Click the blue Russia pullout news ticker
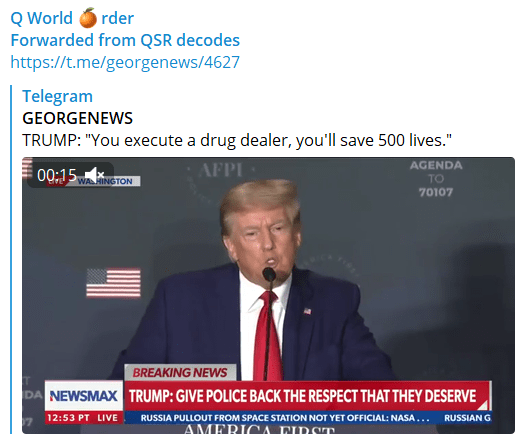 click(307, 418)
